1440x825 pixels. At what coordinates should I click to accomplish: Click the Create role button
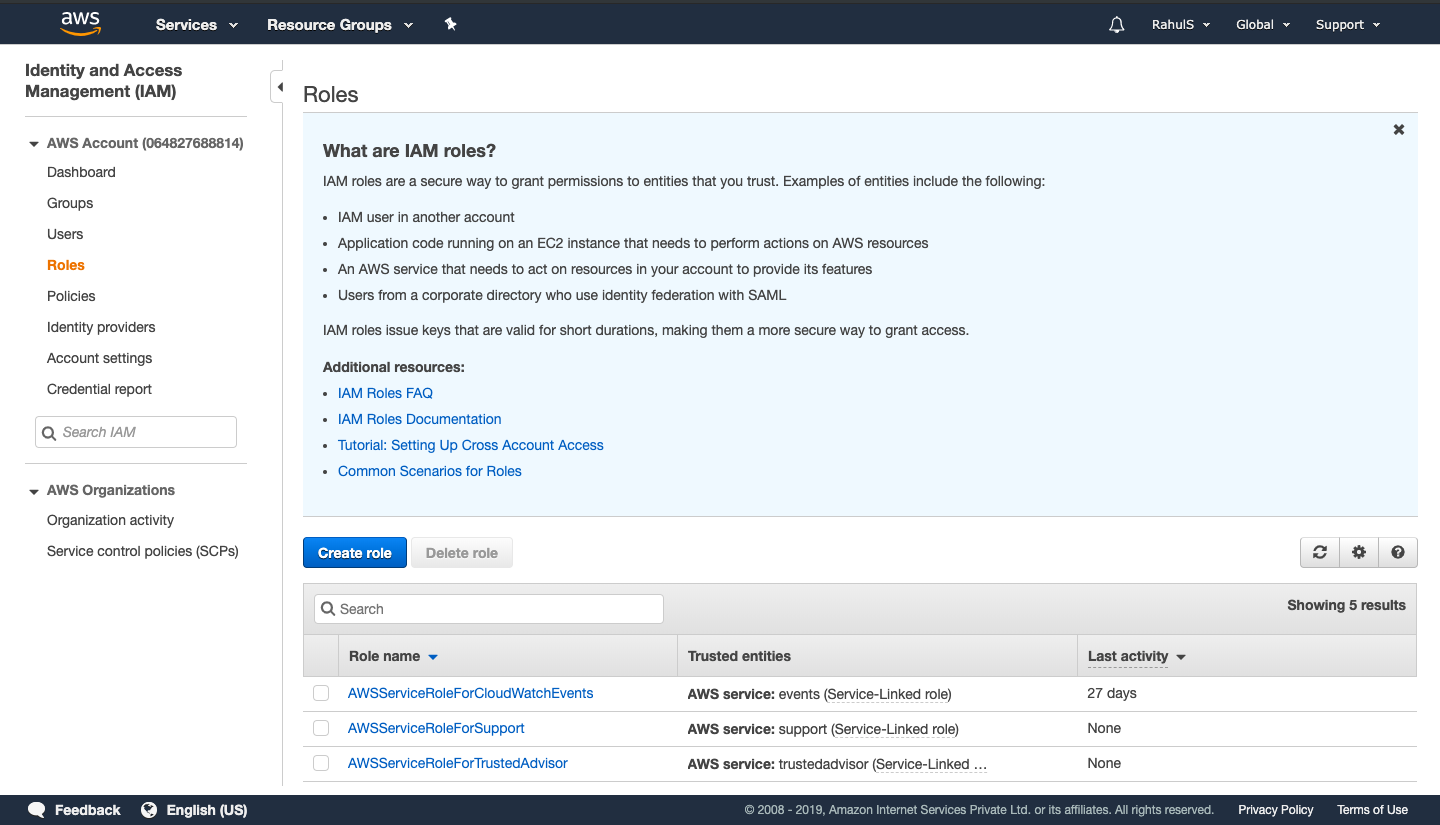354,552
